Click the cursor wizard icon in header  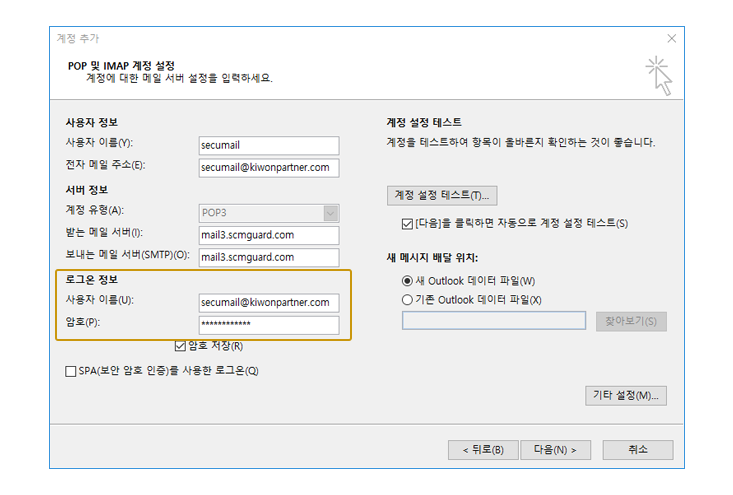coord(658,76)
